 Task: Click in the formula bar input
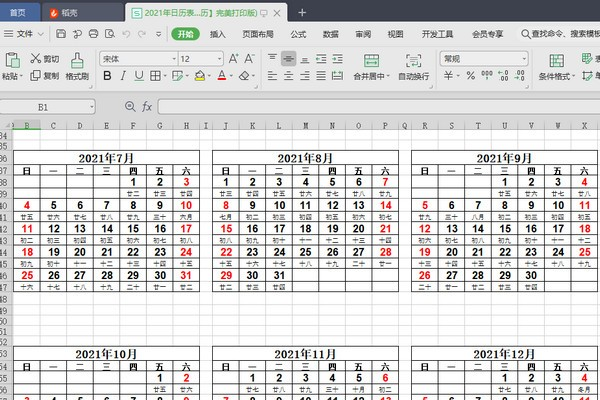(x=379, y=107)
